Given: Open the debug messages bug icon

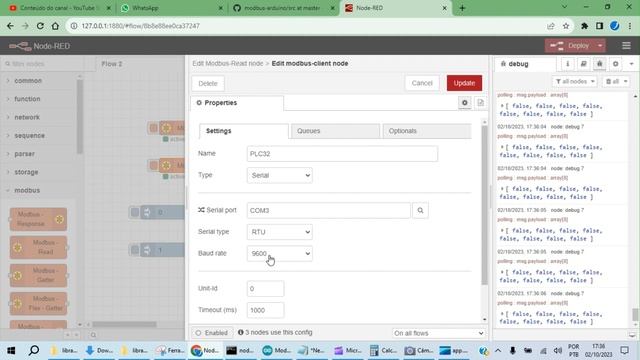Looking at the screenshot, I should coord(599,64).
